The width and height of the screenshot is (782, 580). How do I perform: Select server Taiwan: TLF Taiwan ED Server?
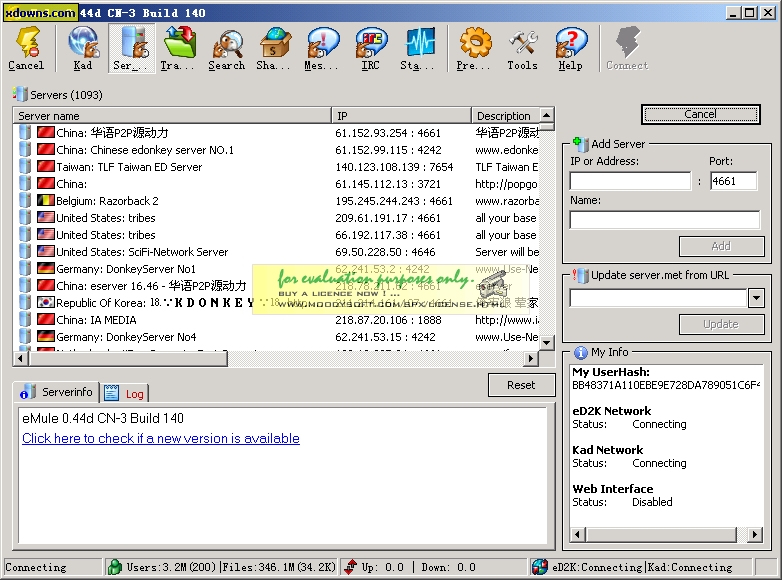129,167
